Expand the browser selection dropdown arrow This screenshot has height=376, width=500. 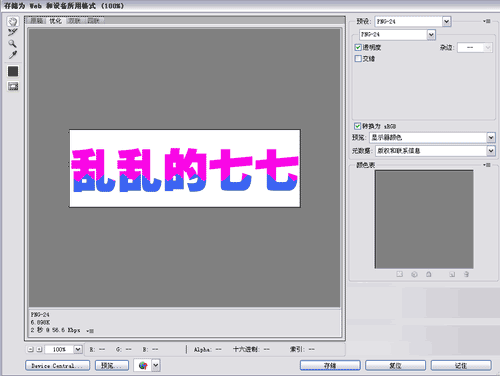click(x=156, y=366)
